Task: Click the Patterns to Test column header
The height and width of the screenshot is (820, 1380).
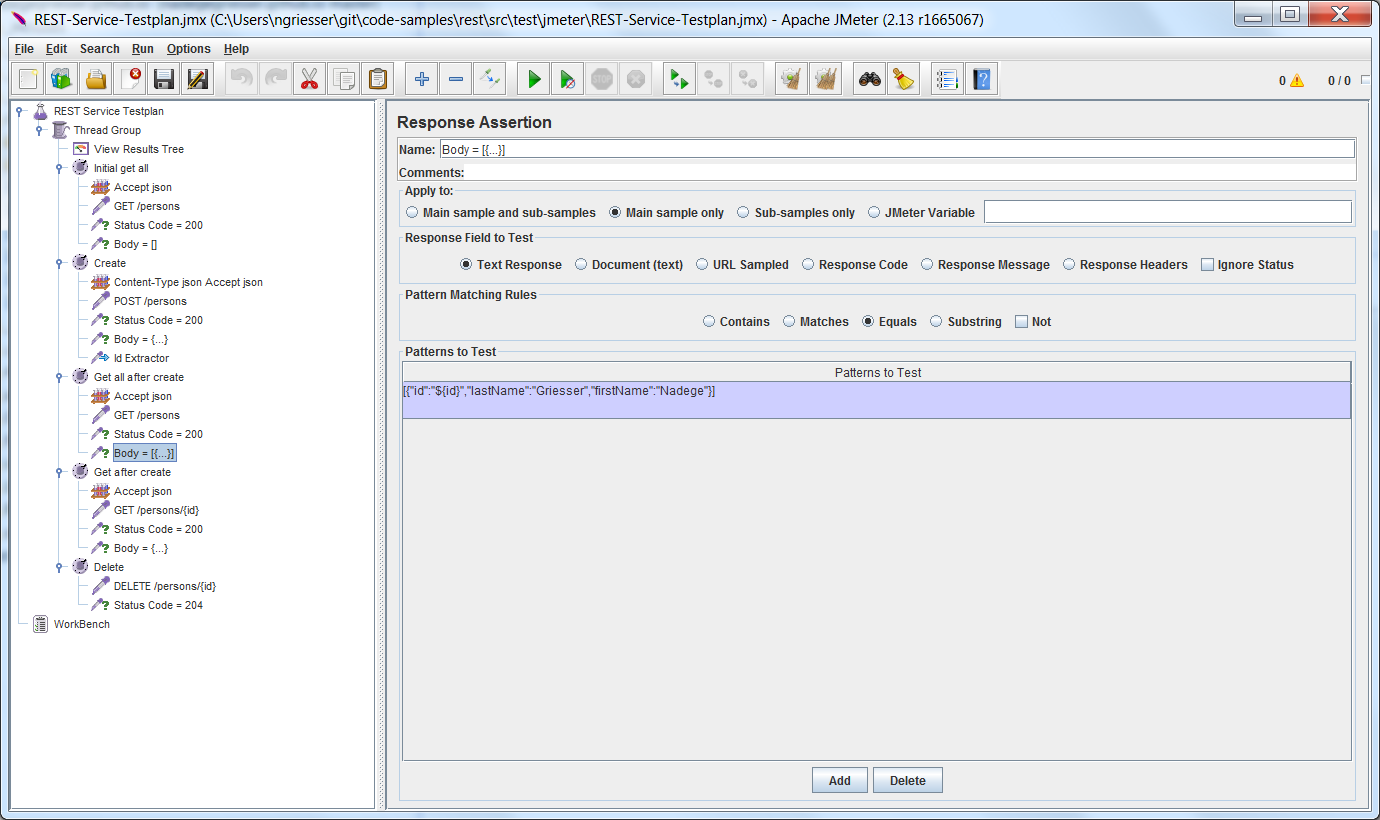Action: coord(877,372)
